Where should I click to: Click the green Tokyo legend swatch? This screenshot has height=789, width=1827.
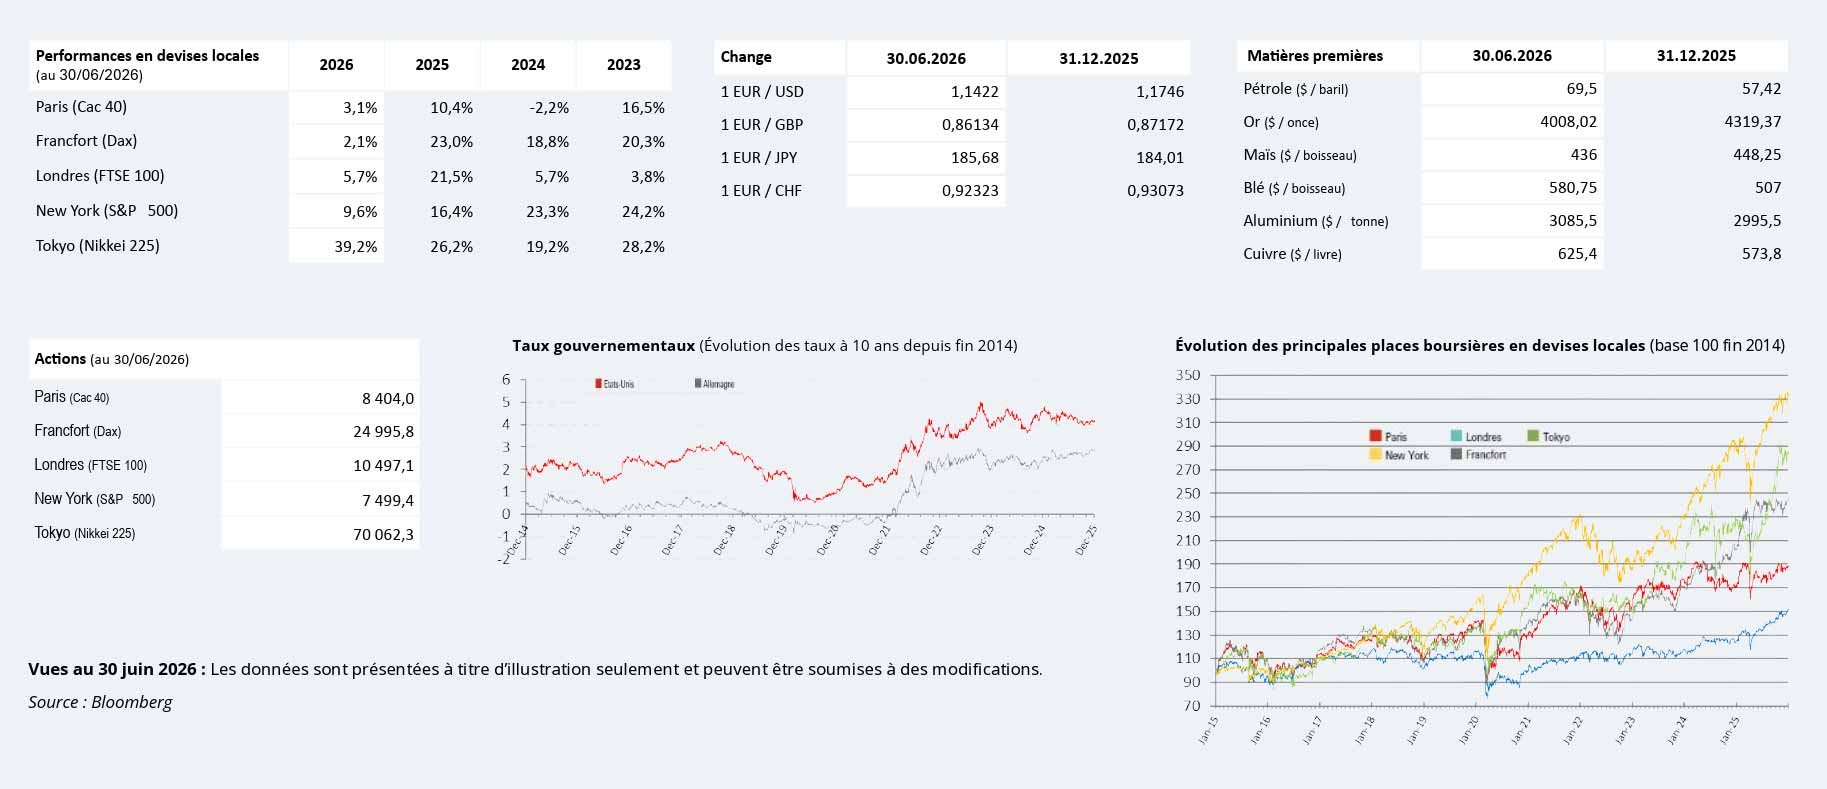pos(1533,436)
